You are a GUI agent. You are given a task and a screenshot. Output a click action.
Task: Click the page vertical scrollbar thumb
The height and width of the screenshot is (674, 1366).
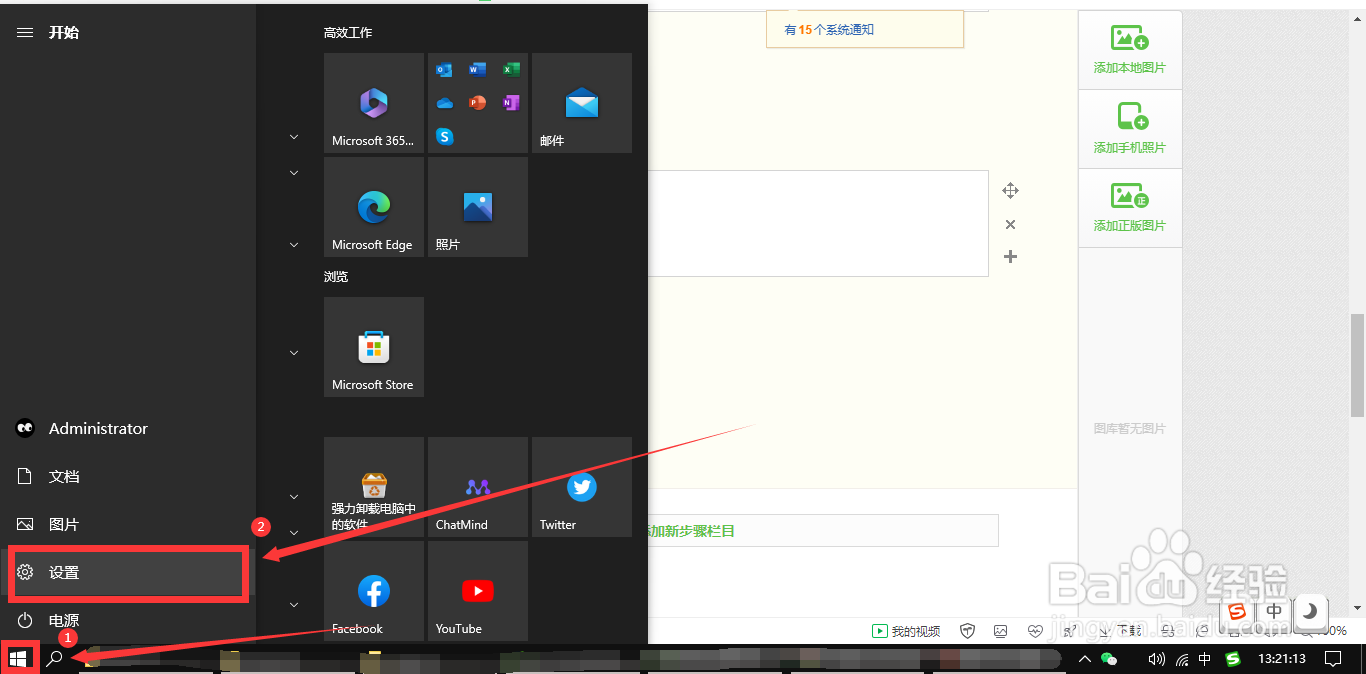(x=1357, y=365)
